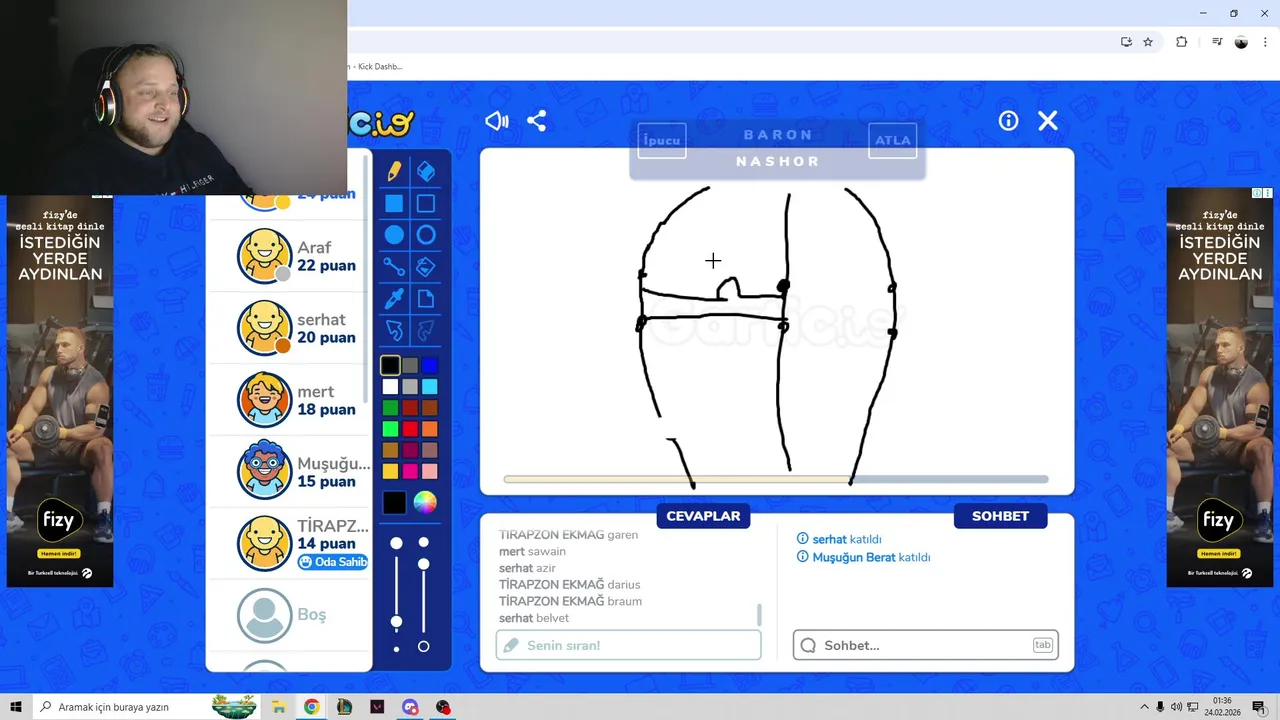Focus the Sohbet chat input field
Image resolution: width=1280 pixels, height=720 pixels.
coord(926,645)
